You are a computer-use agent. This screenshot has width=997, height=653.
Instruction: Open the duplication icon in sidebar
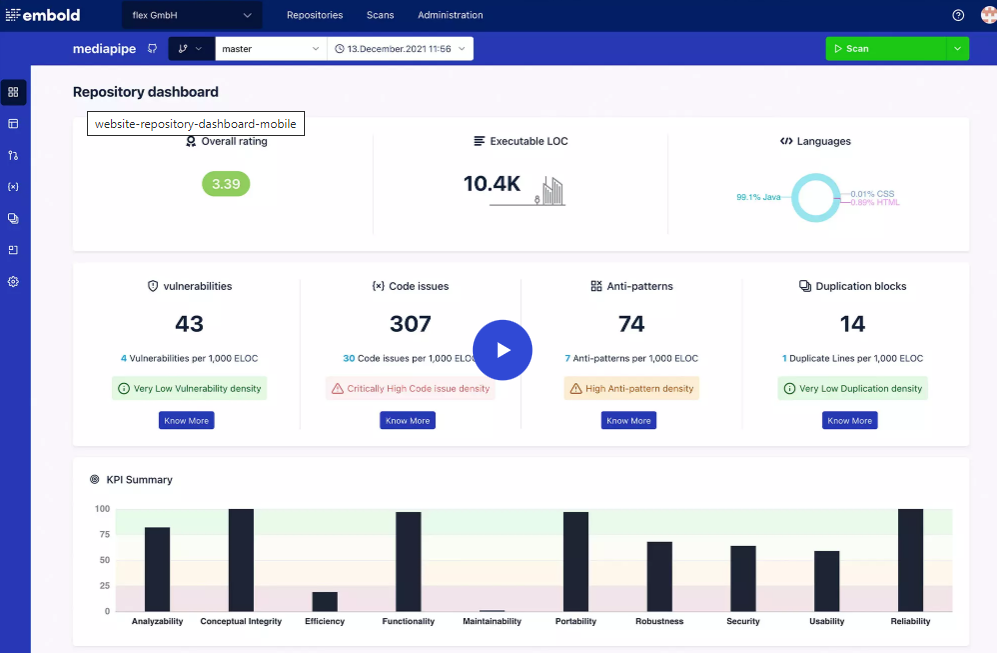pyautogui.click(x=13, y=219)
